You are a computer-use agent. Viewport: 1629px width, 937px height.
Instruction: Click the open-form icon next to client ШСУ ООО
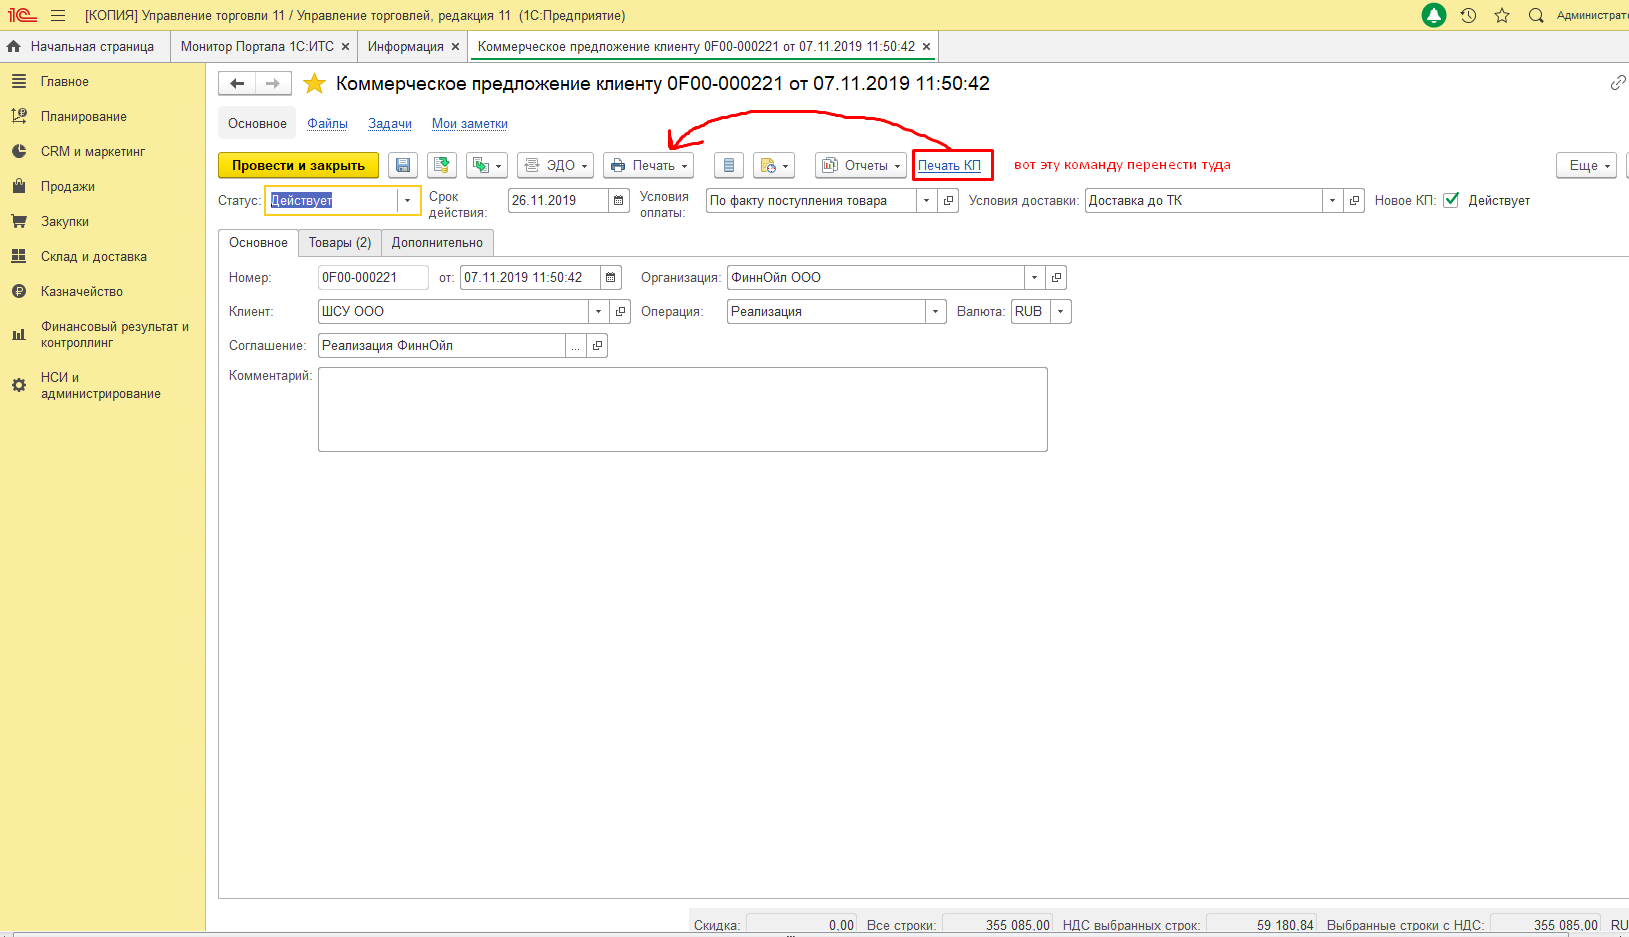[621, 312]
